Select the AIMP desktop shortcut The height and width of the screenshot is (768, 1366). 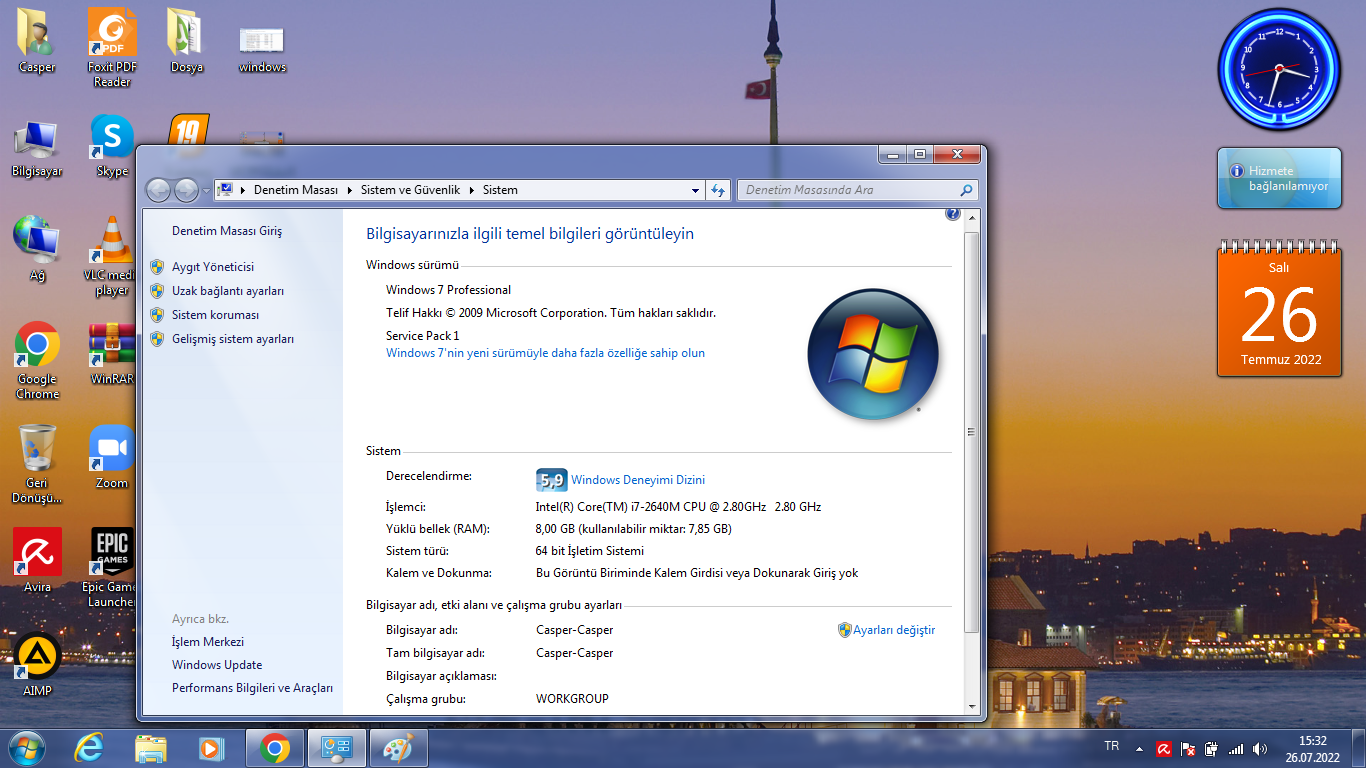37,664
